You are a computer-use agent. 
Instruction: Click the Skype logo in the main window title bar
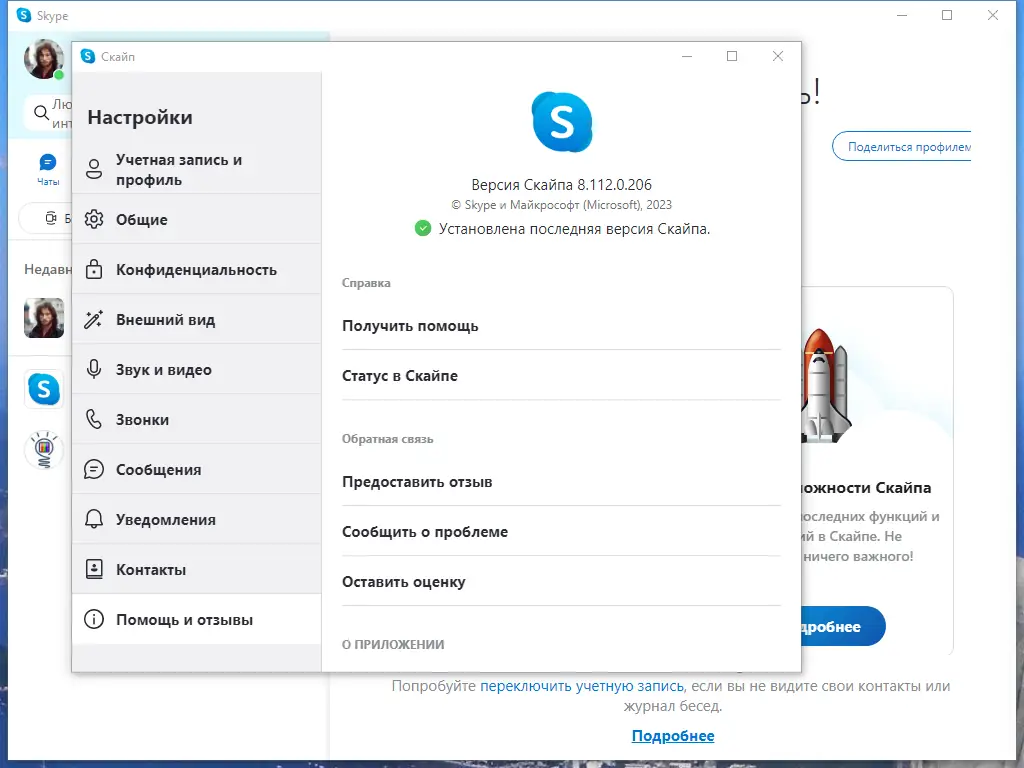click(x=24, y=15)
